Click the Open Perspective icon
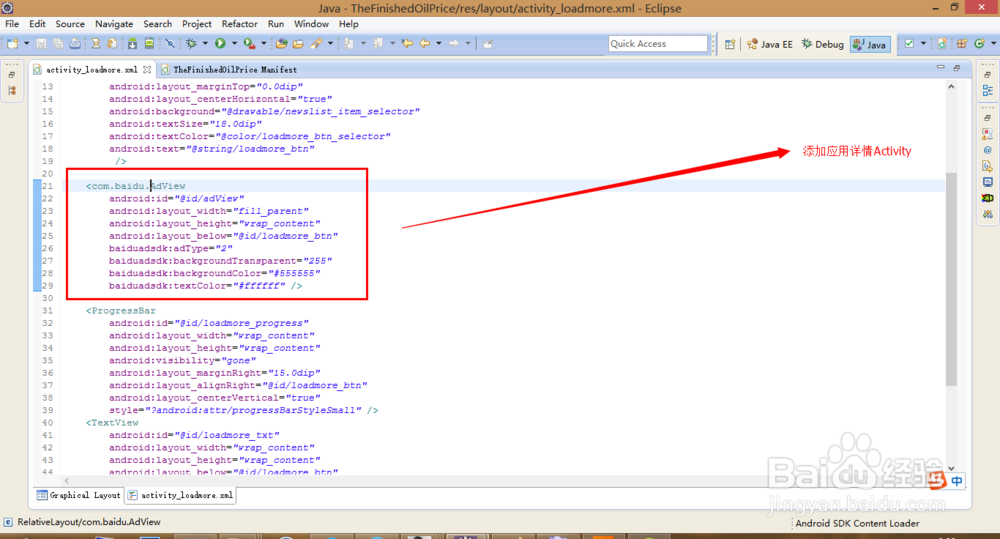 pos(730,44)
